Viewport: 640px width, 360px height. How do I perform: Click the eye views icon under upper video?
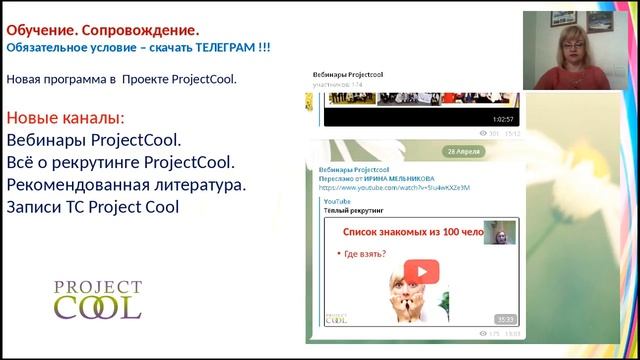483,133
